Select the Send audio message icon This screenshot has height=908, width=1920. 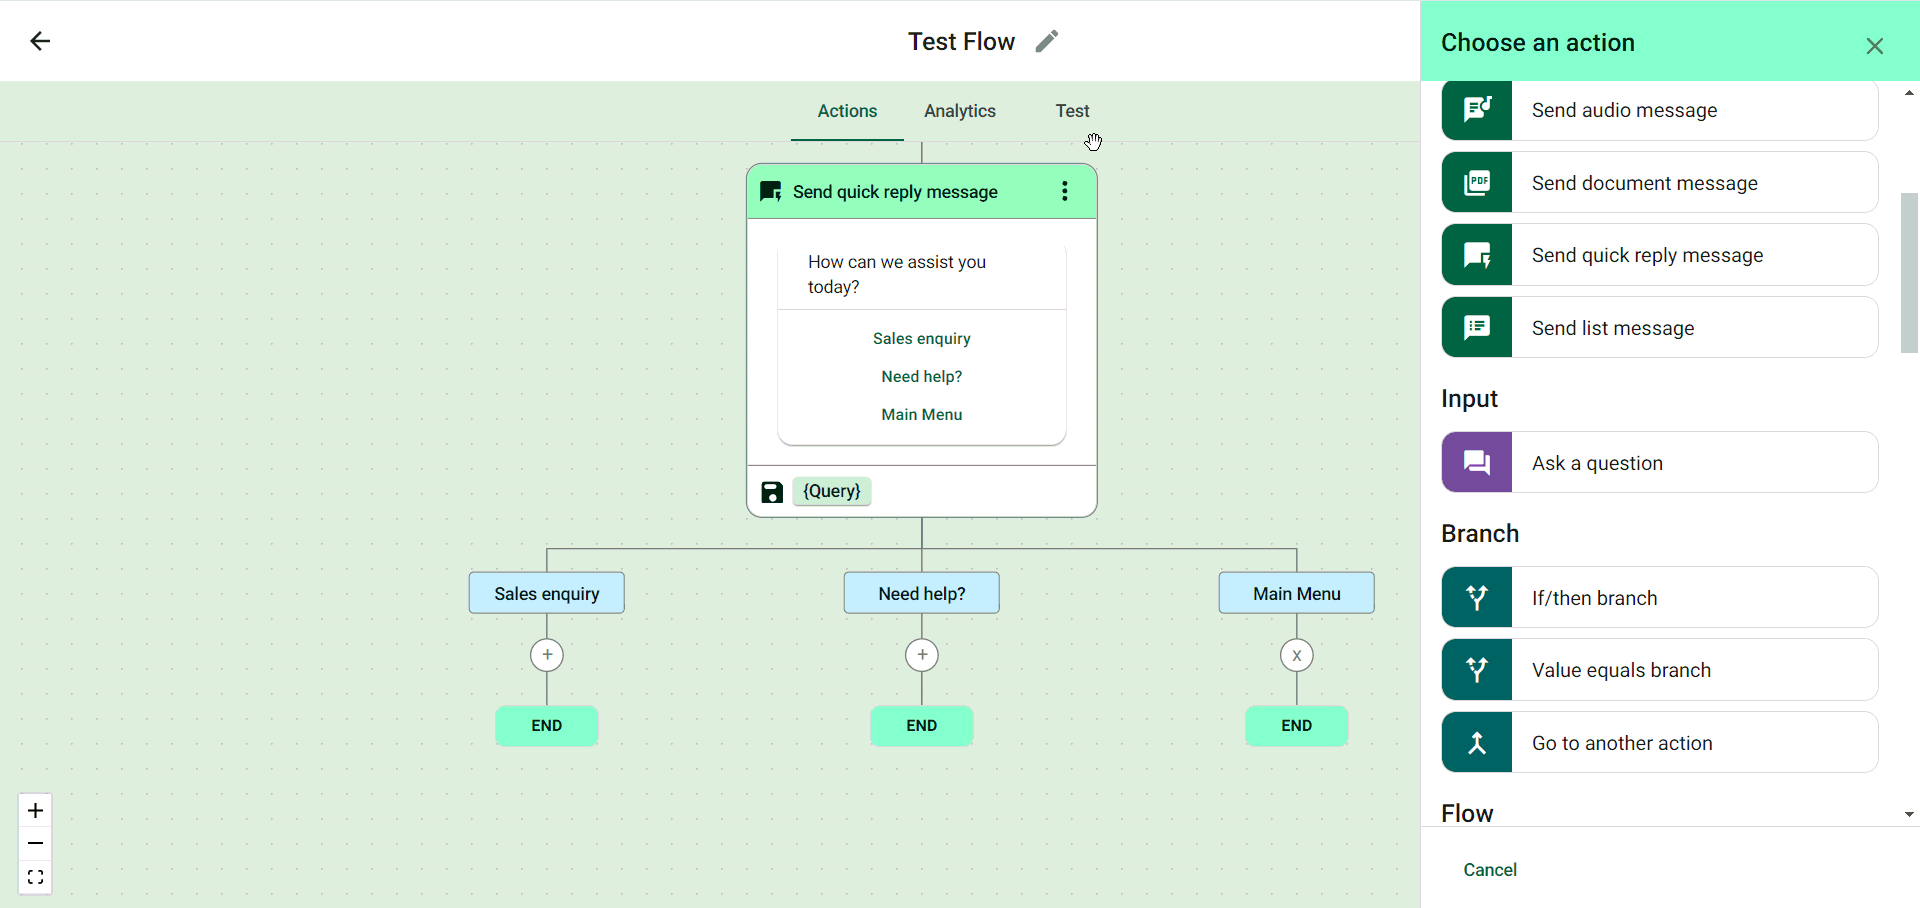(x=1477, y=110)
